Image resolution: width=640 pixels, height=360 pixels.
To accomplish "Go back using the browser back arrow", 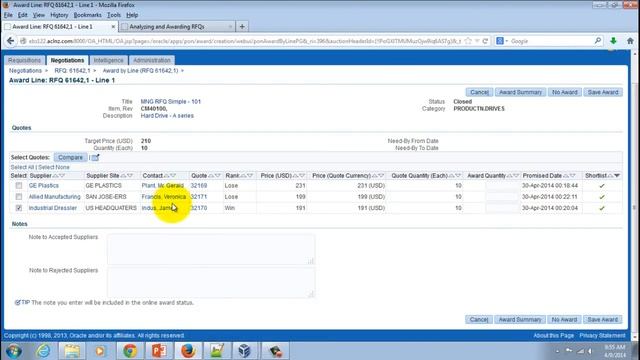I will (x=11, y=41).
